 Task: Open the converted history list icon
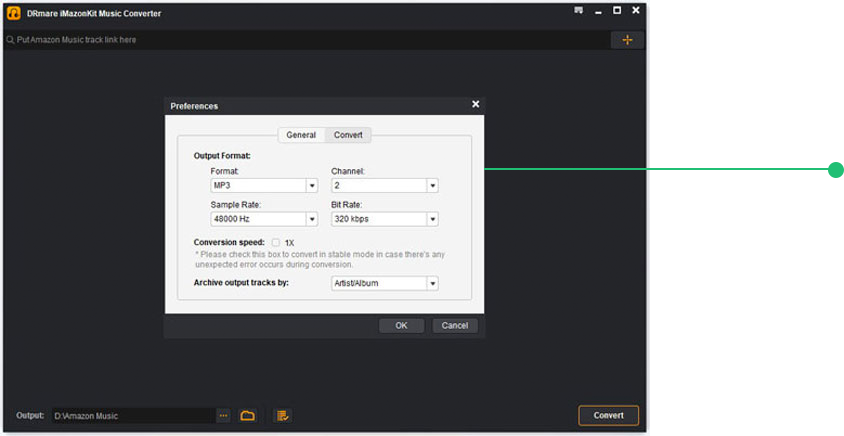point(283,416)
